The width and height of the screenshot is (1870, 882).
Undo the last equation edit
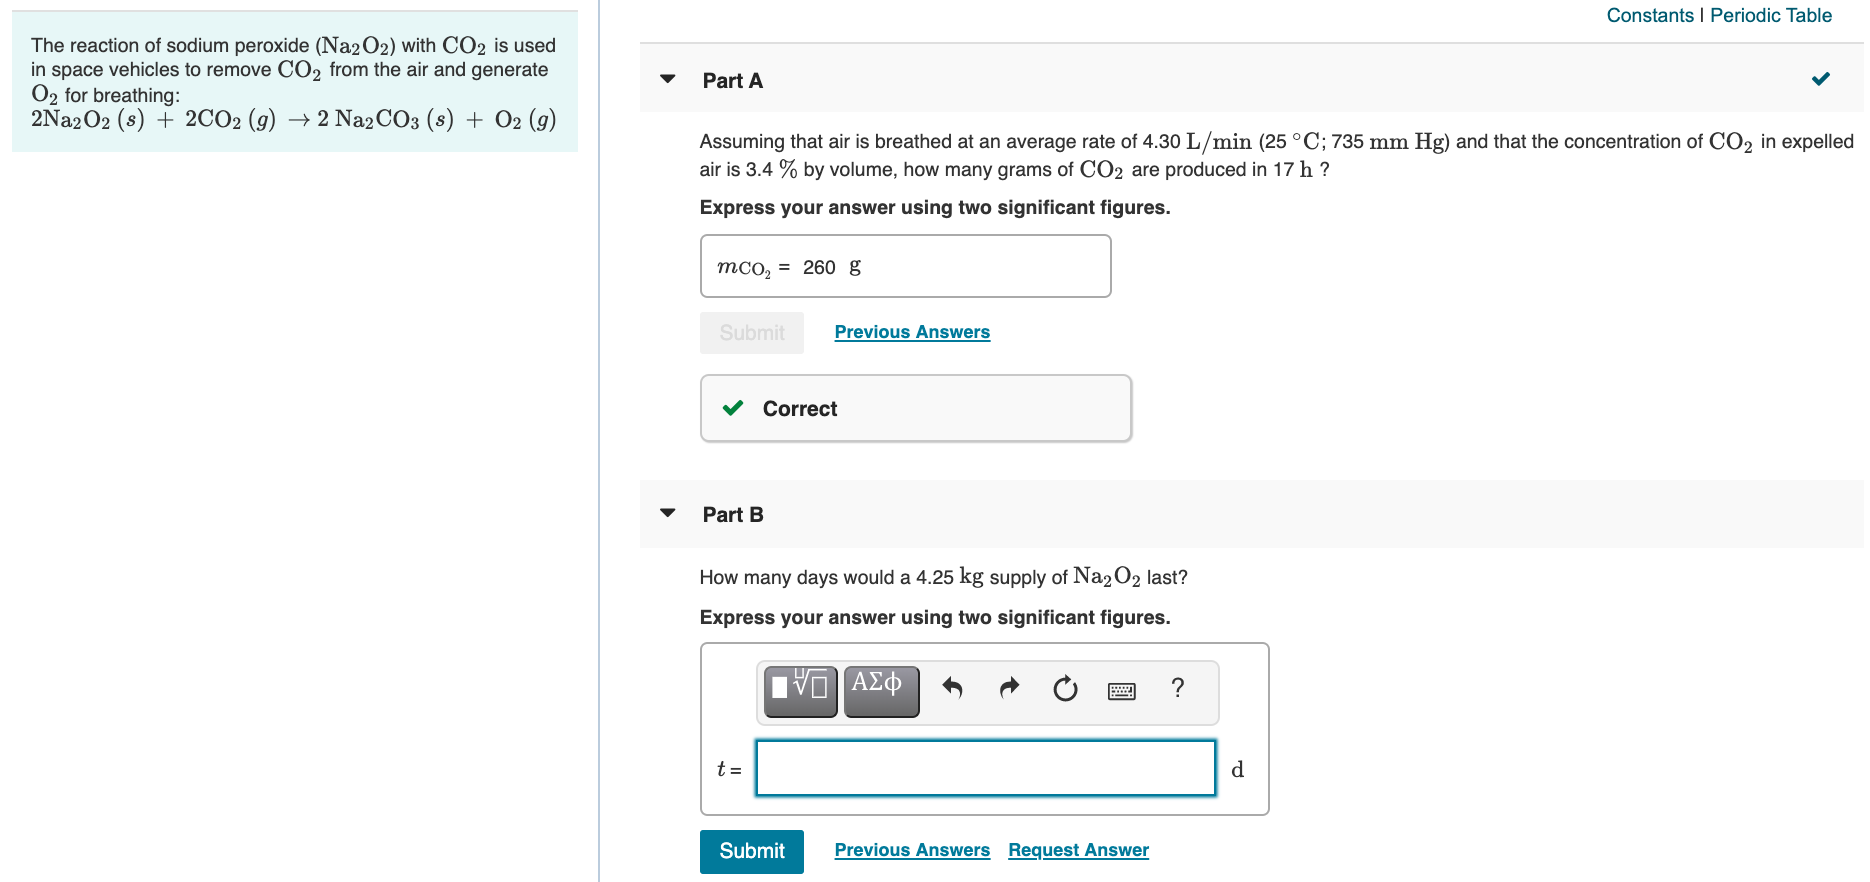pyautogui.click(x=951, y=690)
